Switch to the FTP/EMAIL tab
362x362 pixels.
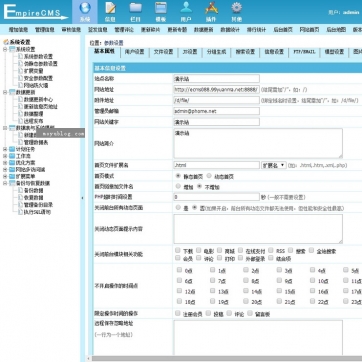(304, 52)
